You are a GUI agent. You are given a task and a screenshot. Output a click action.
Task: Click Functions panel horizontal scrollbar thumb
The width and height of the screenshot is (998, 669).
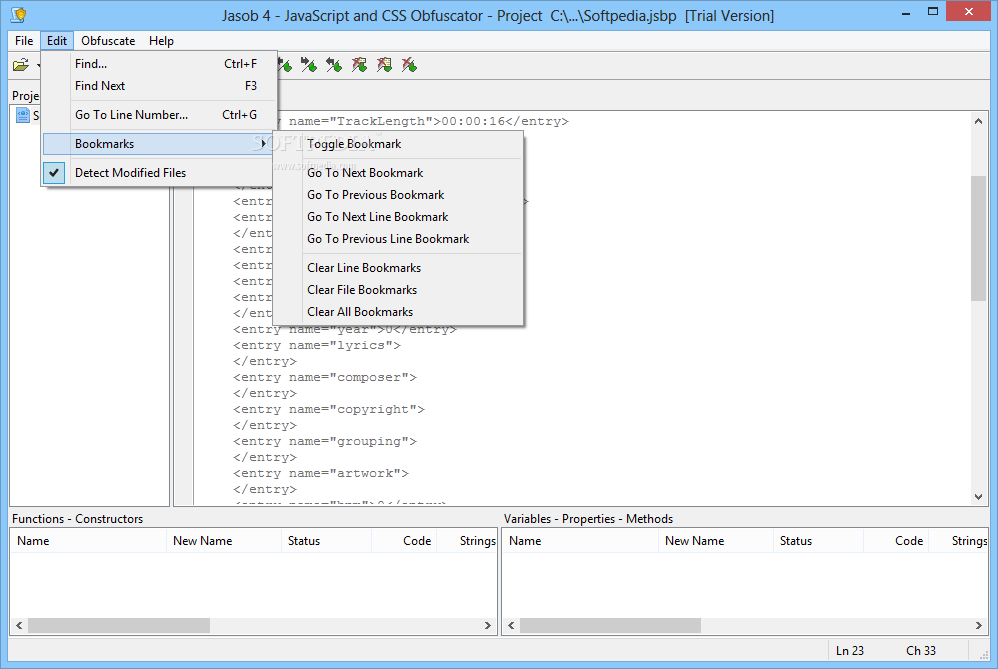point(119,626)
